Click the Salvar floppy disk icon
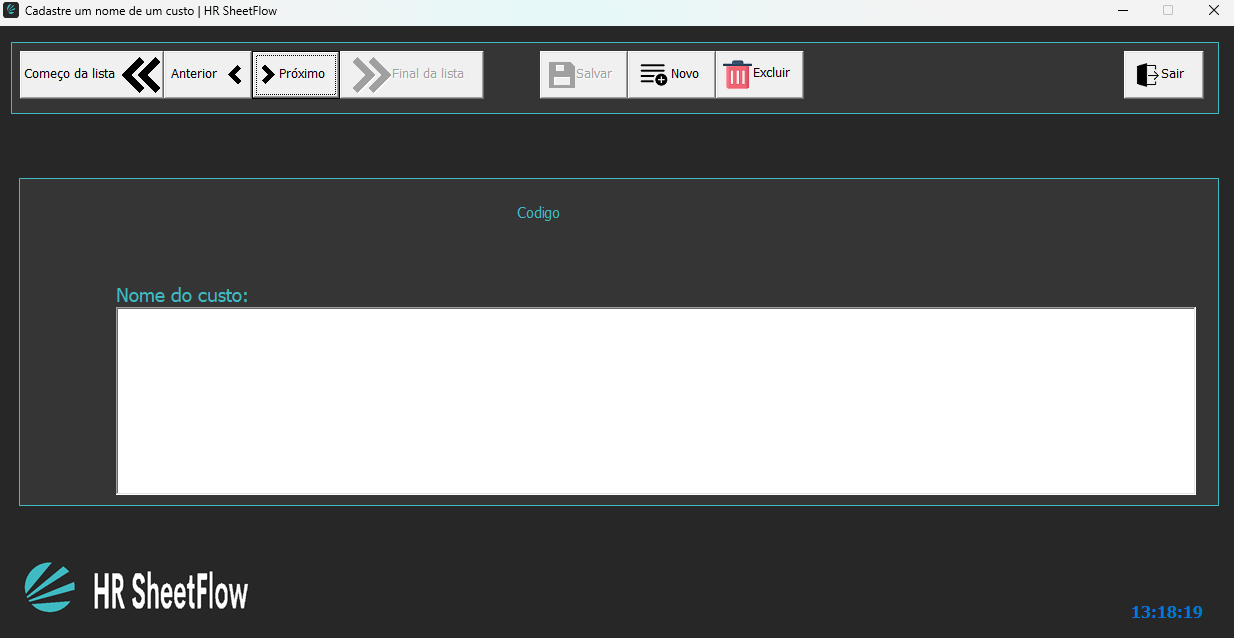This screenshot has width=1234, height=638. 562,75
